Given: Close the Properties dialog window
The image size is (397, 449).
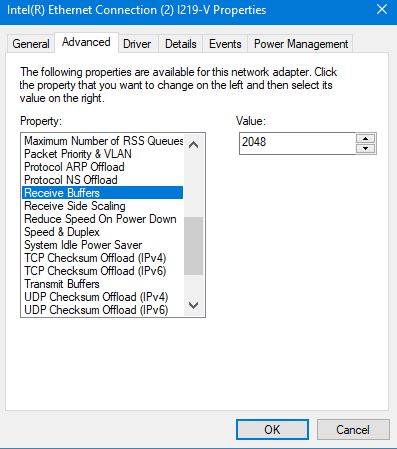Looking at the screenshot, I should [x=382, y=10].
